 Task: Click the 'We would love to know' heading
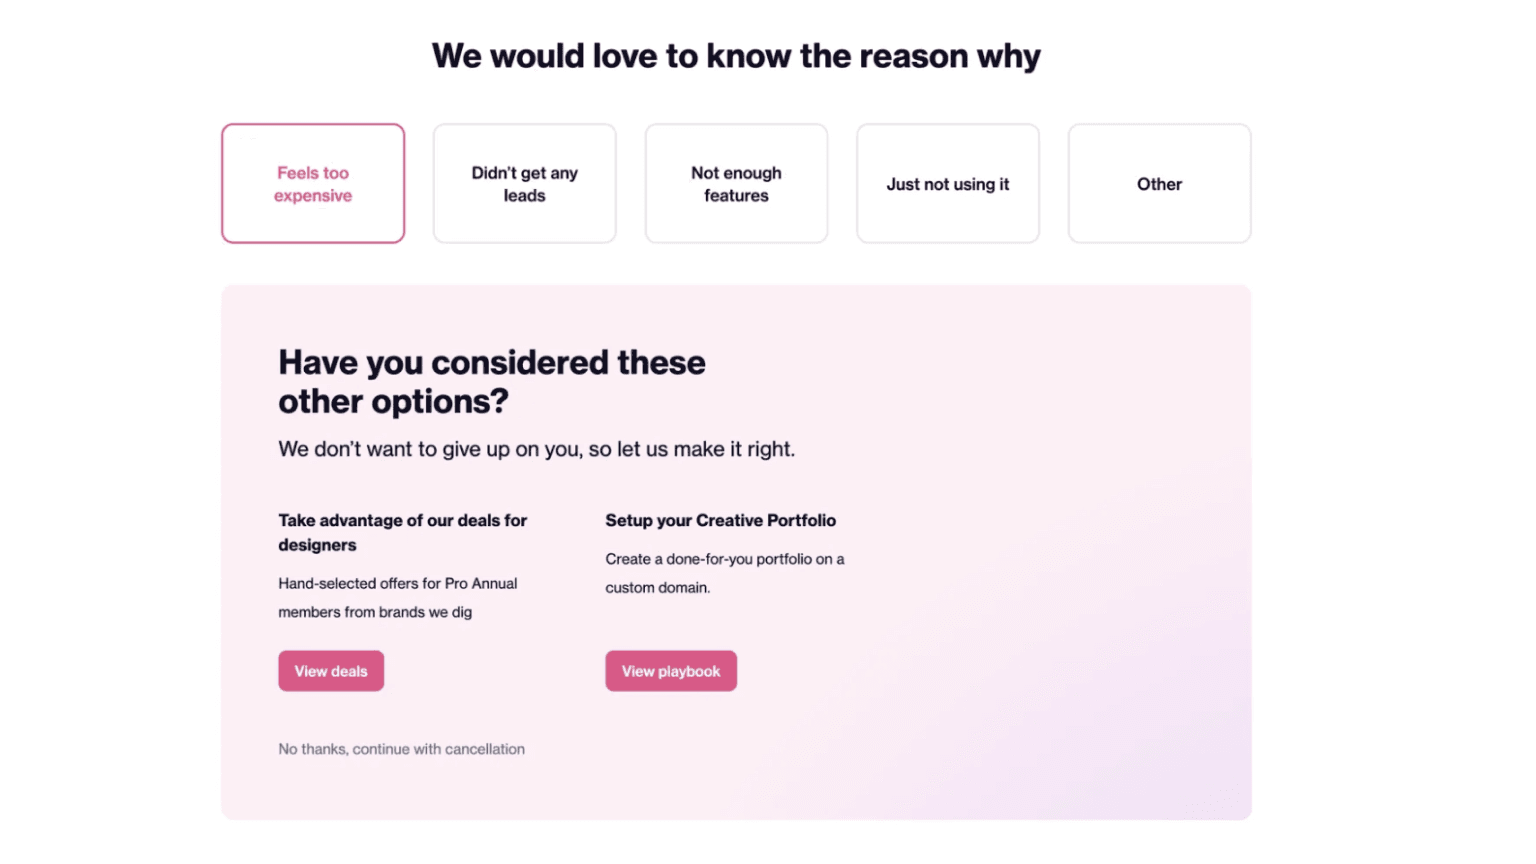[736, 56]
